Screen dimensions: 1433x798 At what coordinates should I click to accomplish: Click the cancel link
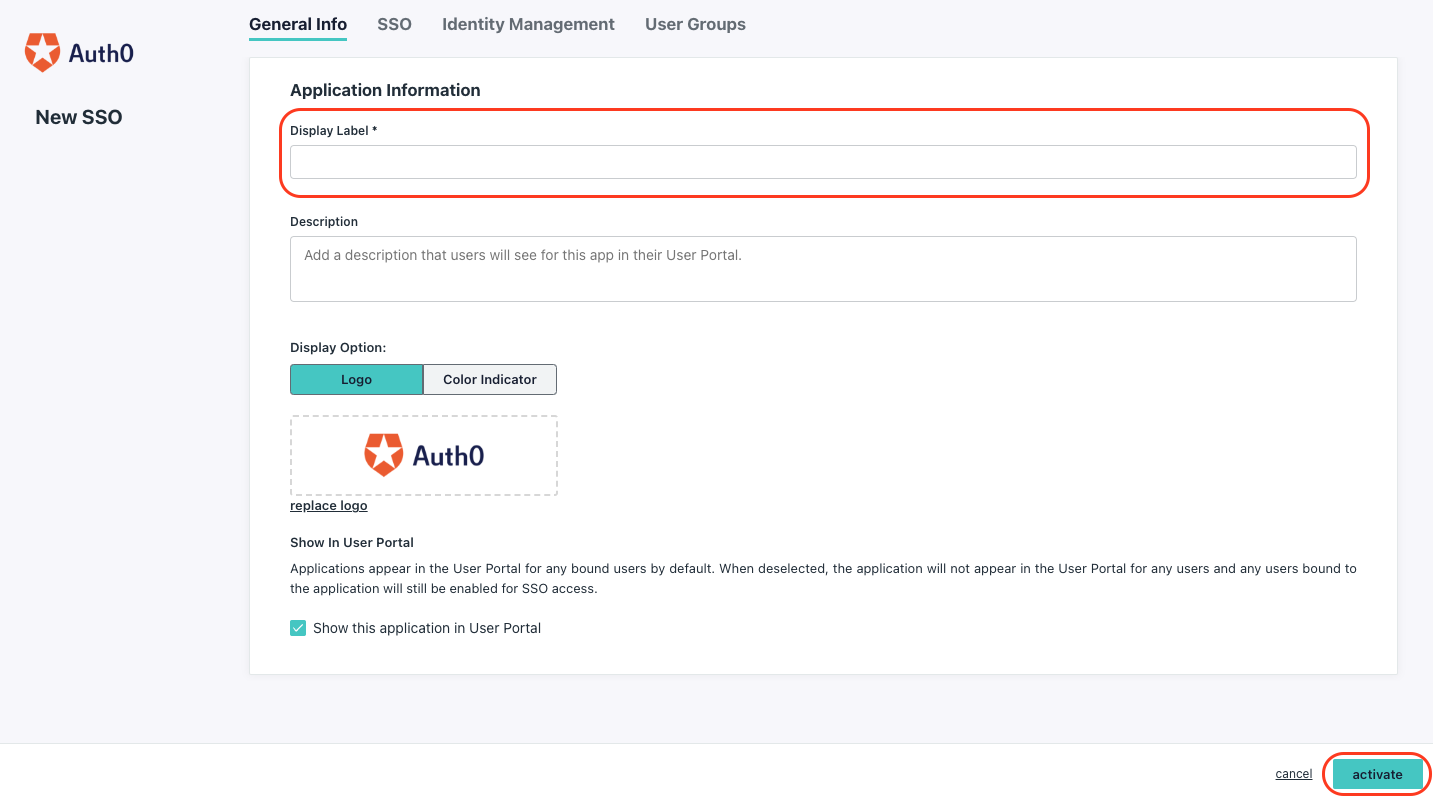[1293, 773]
